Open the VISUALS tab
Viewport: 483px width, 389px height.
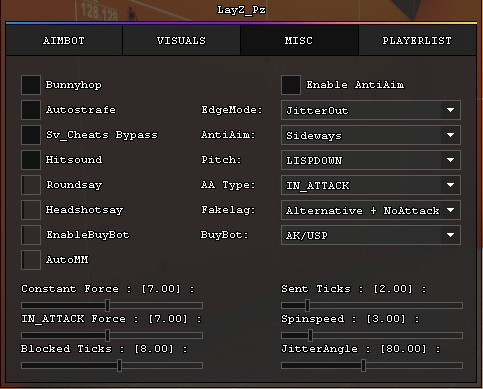[181, 40]
